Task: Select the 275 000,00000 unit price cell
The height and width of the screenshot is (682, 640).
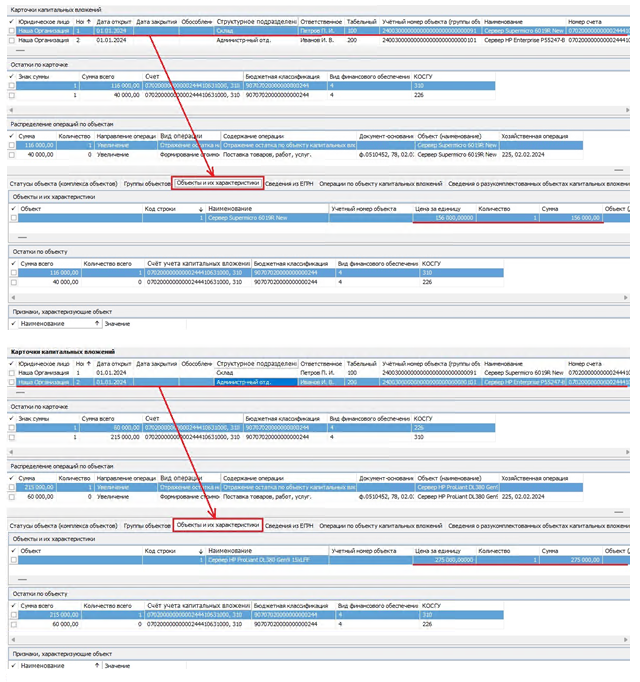Action: pos(444,559)
